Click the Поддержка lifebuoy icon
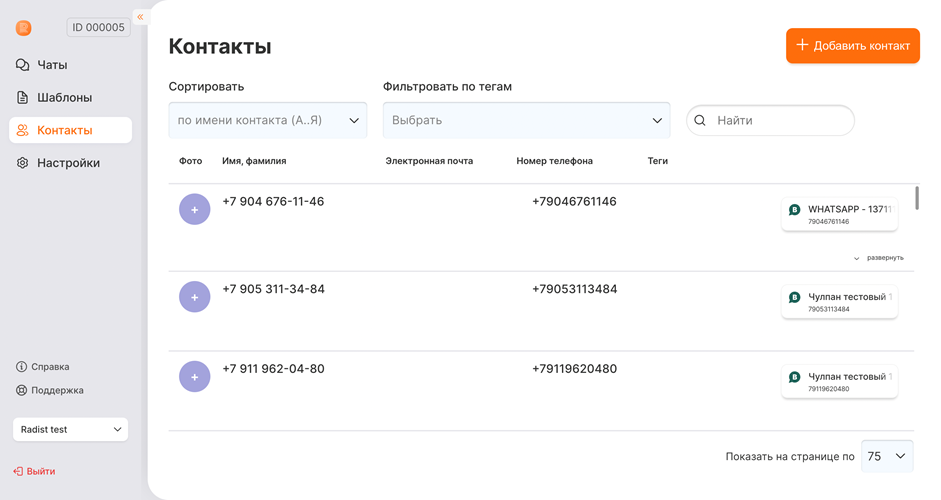 (21, 390)
